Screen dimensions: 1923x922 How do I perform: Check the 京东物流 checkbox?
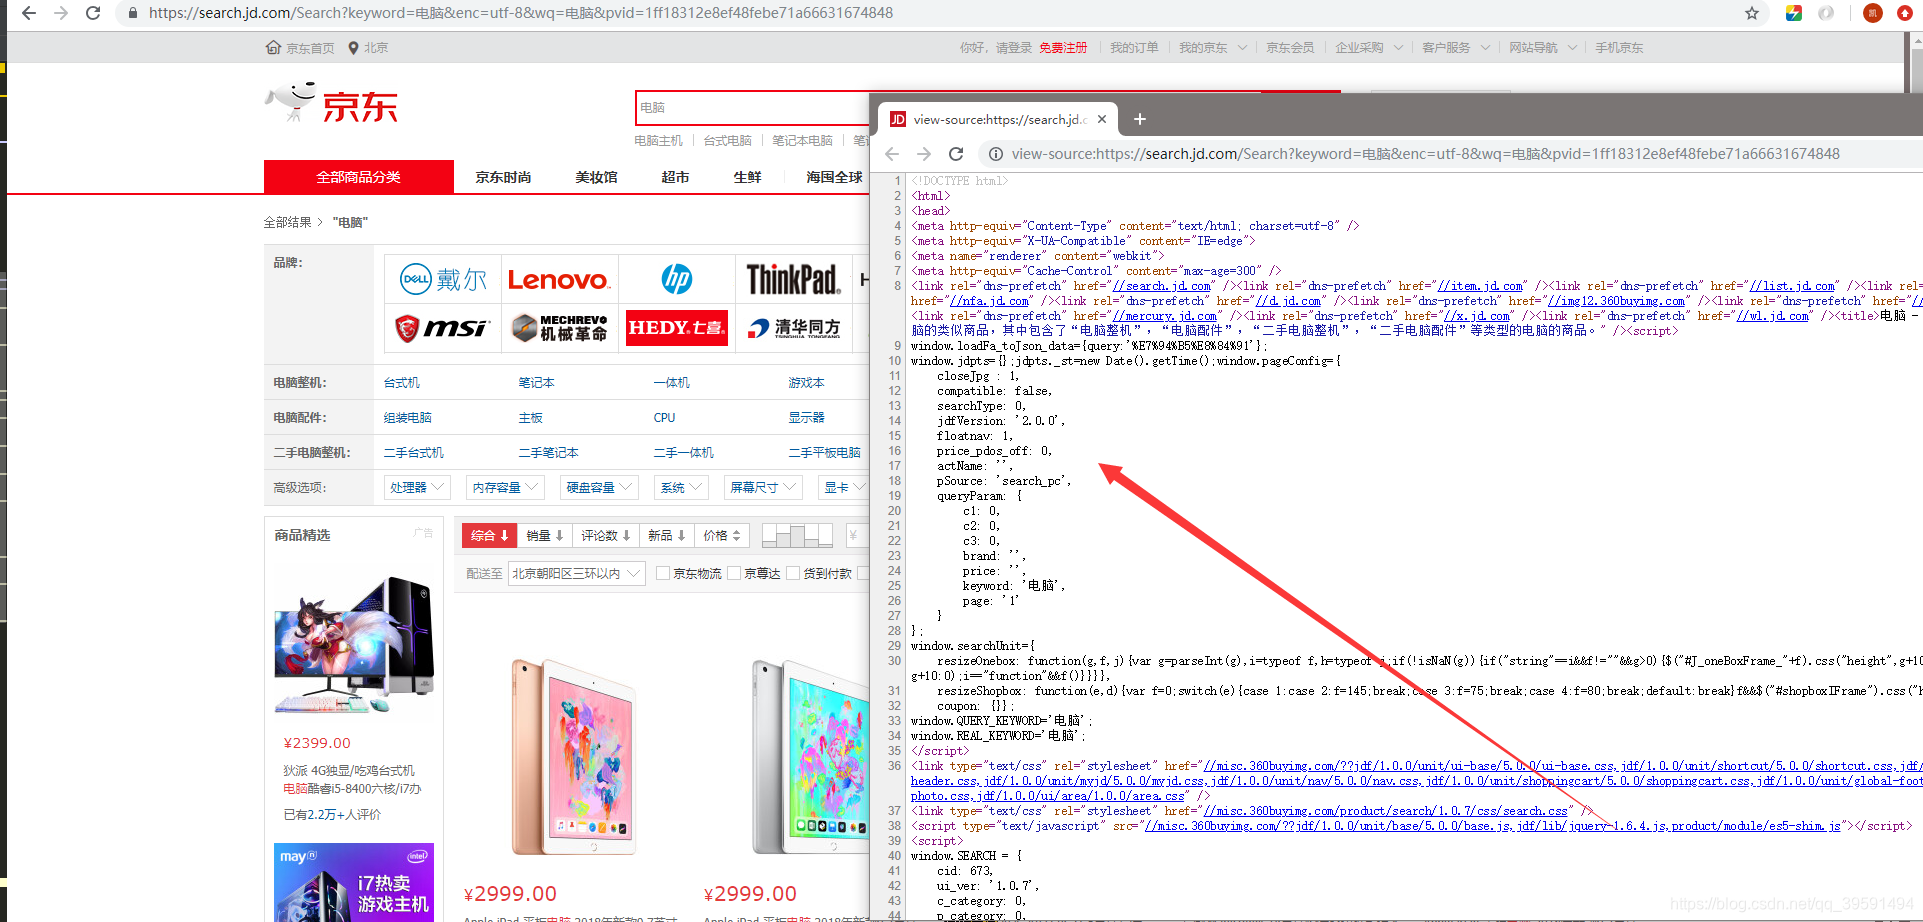[x=663, y=573]
